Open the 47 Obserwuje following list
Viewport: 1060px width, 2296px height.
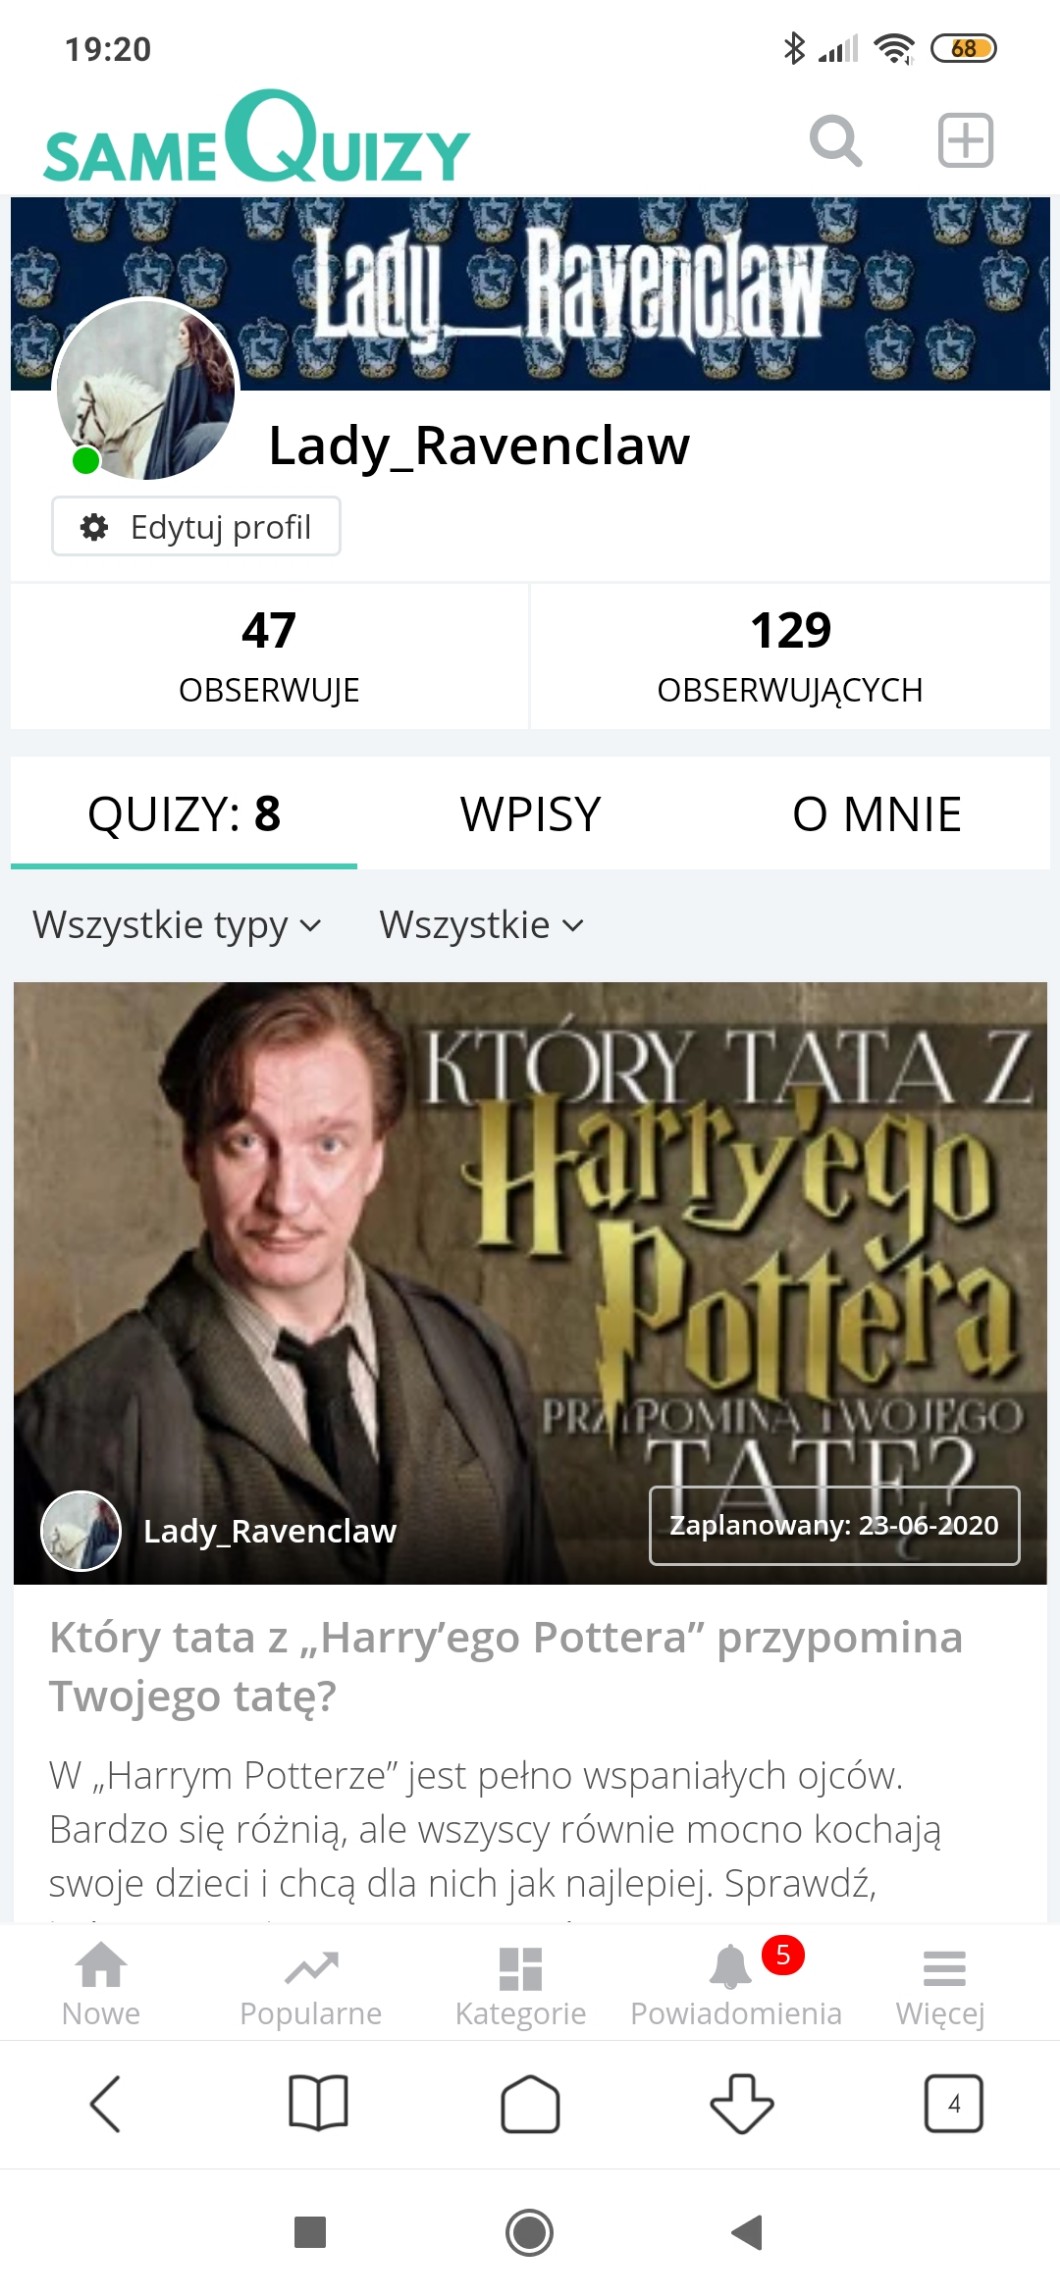coord(269,657)
